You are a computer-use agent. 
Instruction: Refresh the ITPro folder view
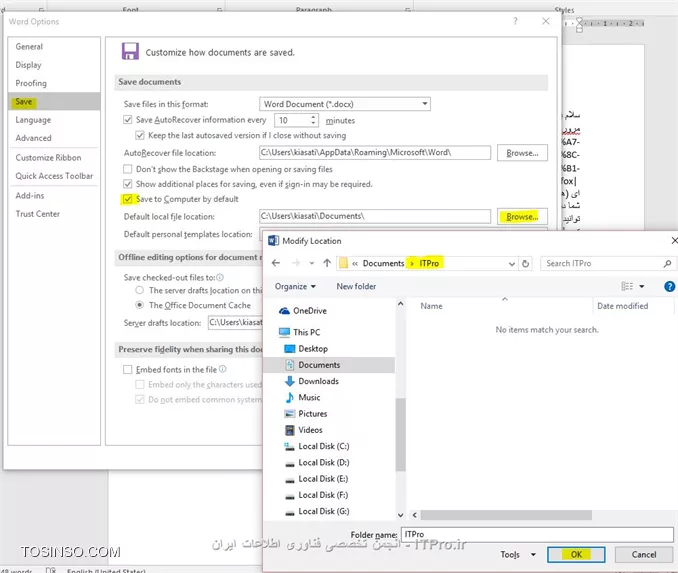pos(525,263)
